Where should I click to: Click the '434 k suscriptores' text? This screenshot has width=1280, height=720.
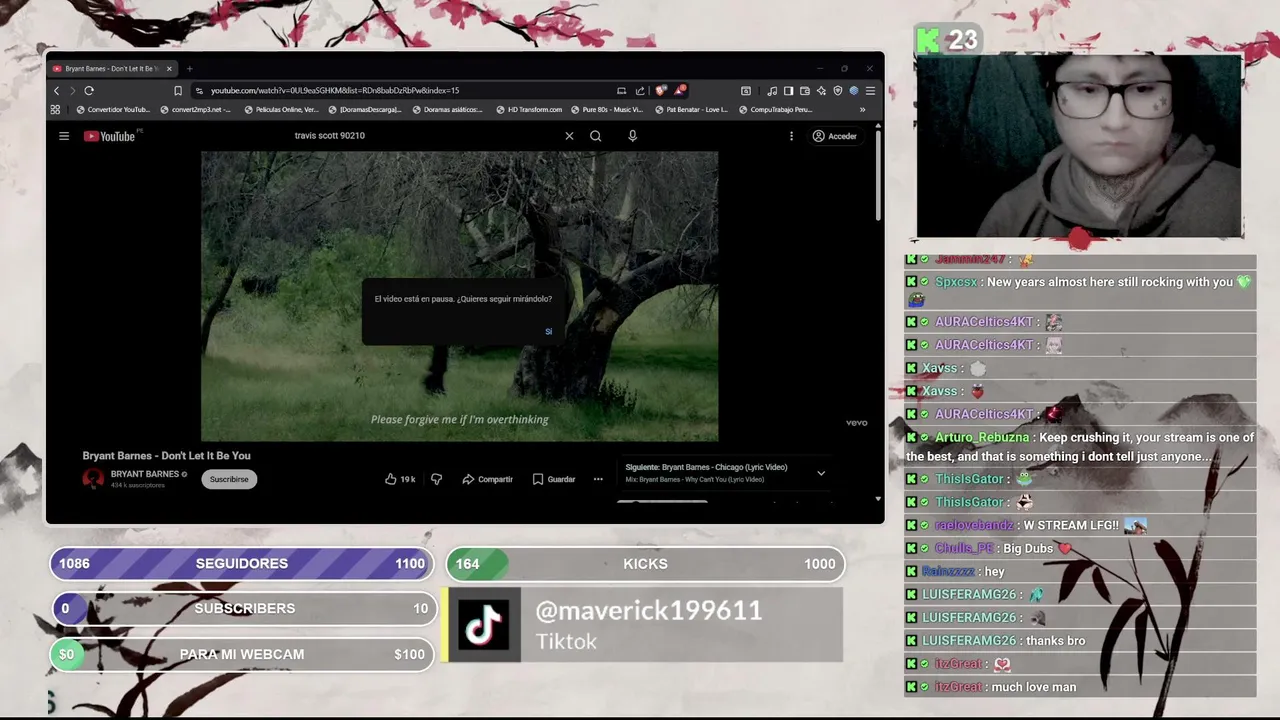coord(138,486)
